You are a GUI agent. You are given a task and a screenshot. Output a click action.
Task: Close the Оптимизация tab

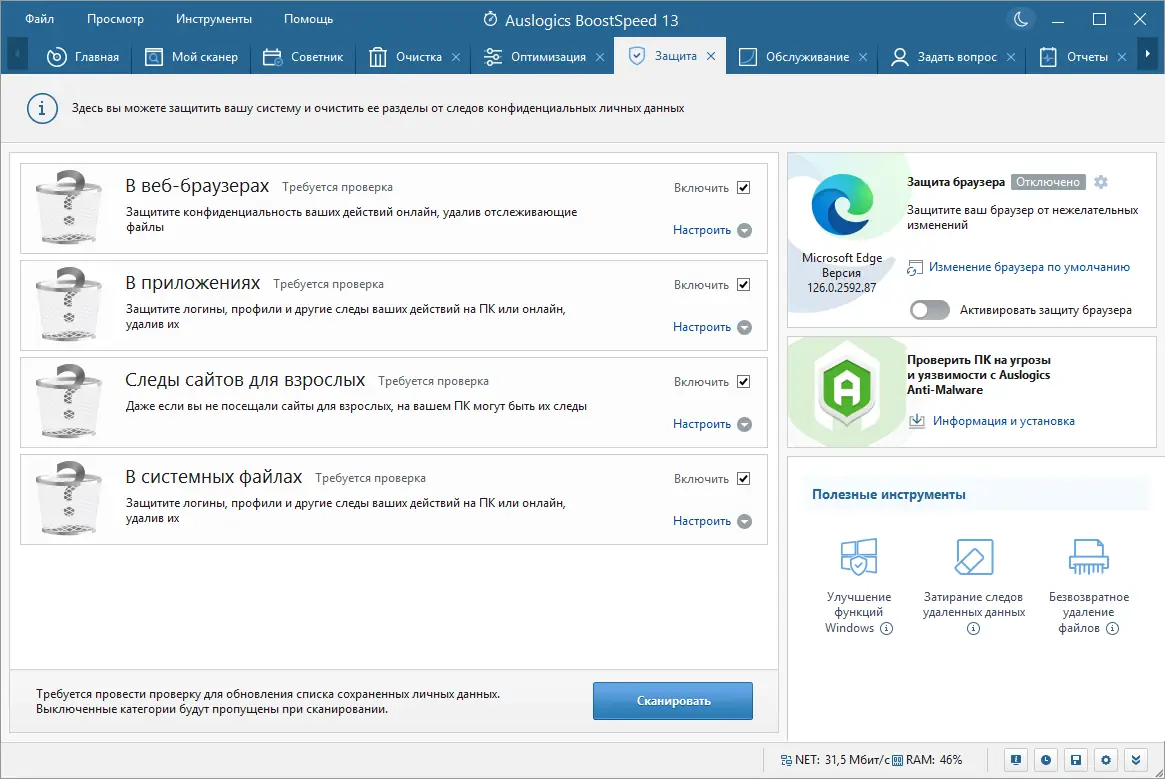pos(600,57)
